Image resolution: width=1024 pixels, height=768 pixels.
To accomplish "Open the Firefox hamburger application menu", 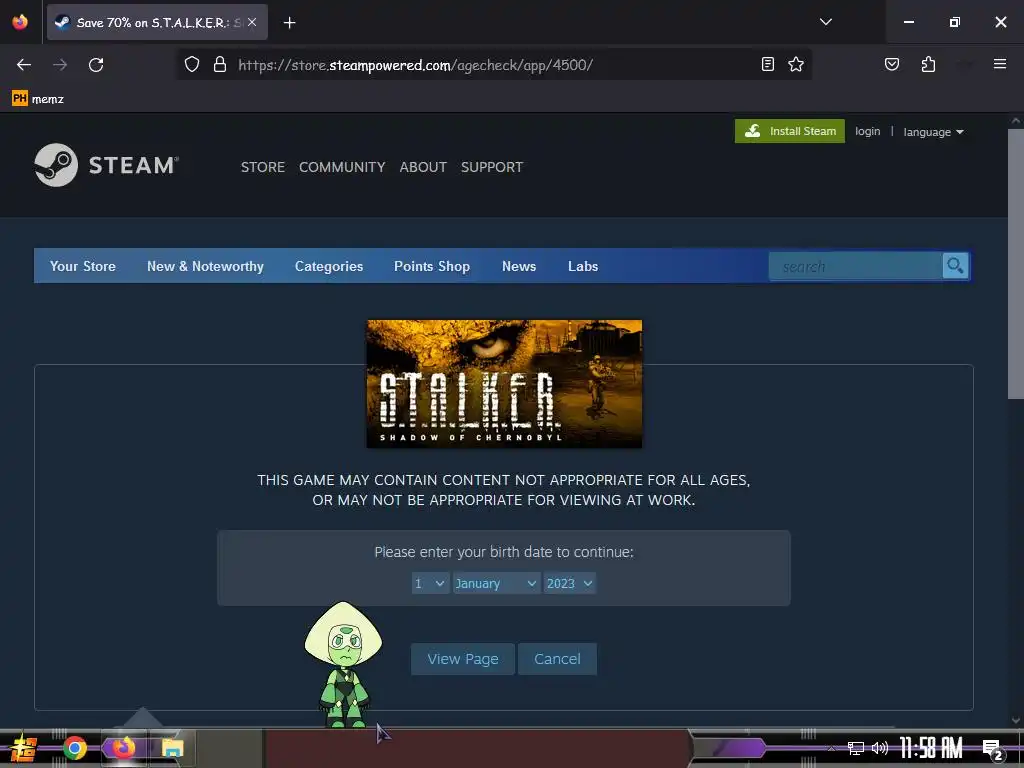I will point(999,64).
